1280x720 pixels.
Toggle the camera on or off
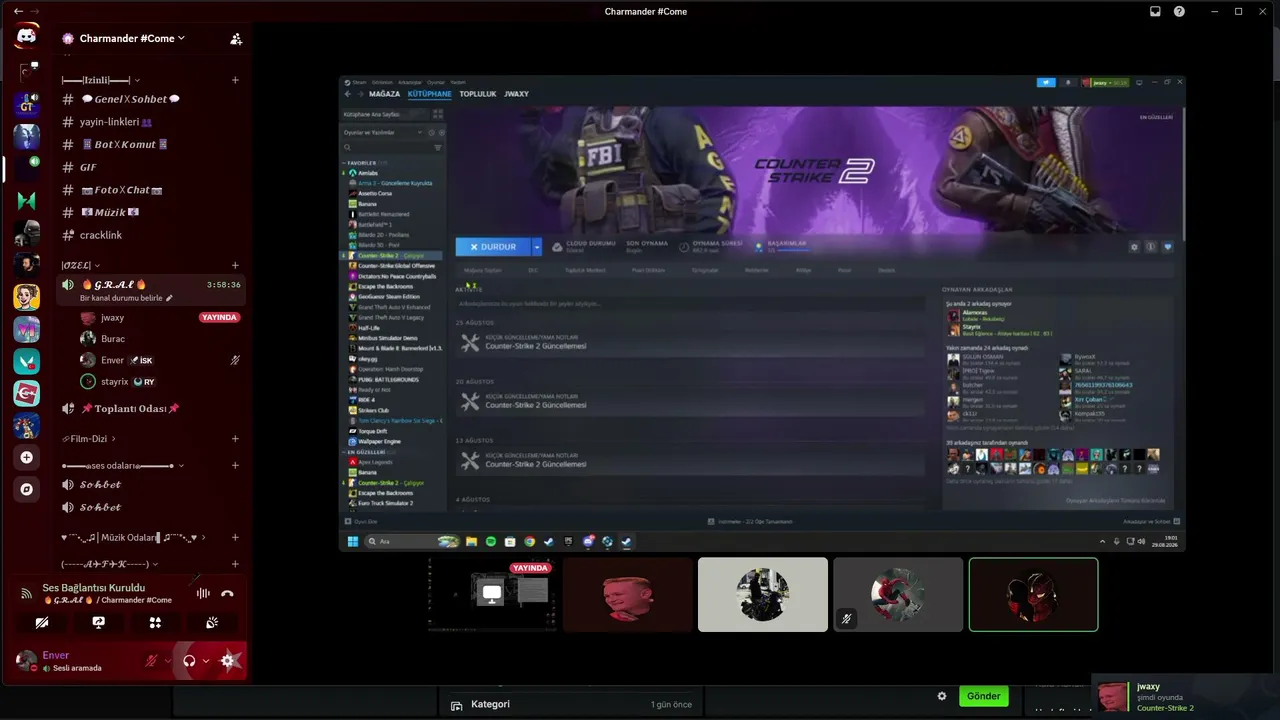(42, 622)
